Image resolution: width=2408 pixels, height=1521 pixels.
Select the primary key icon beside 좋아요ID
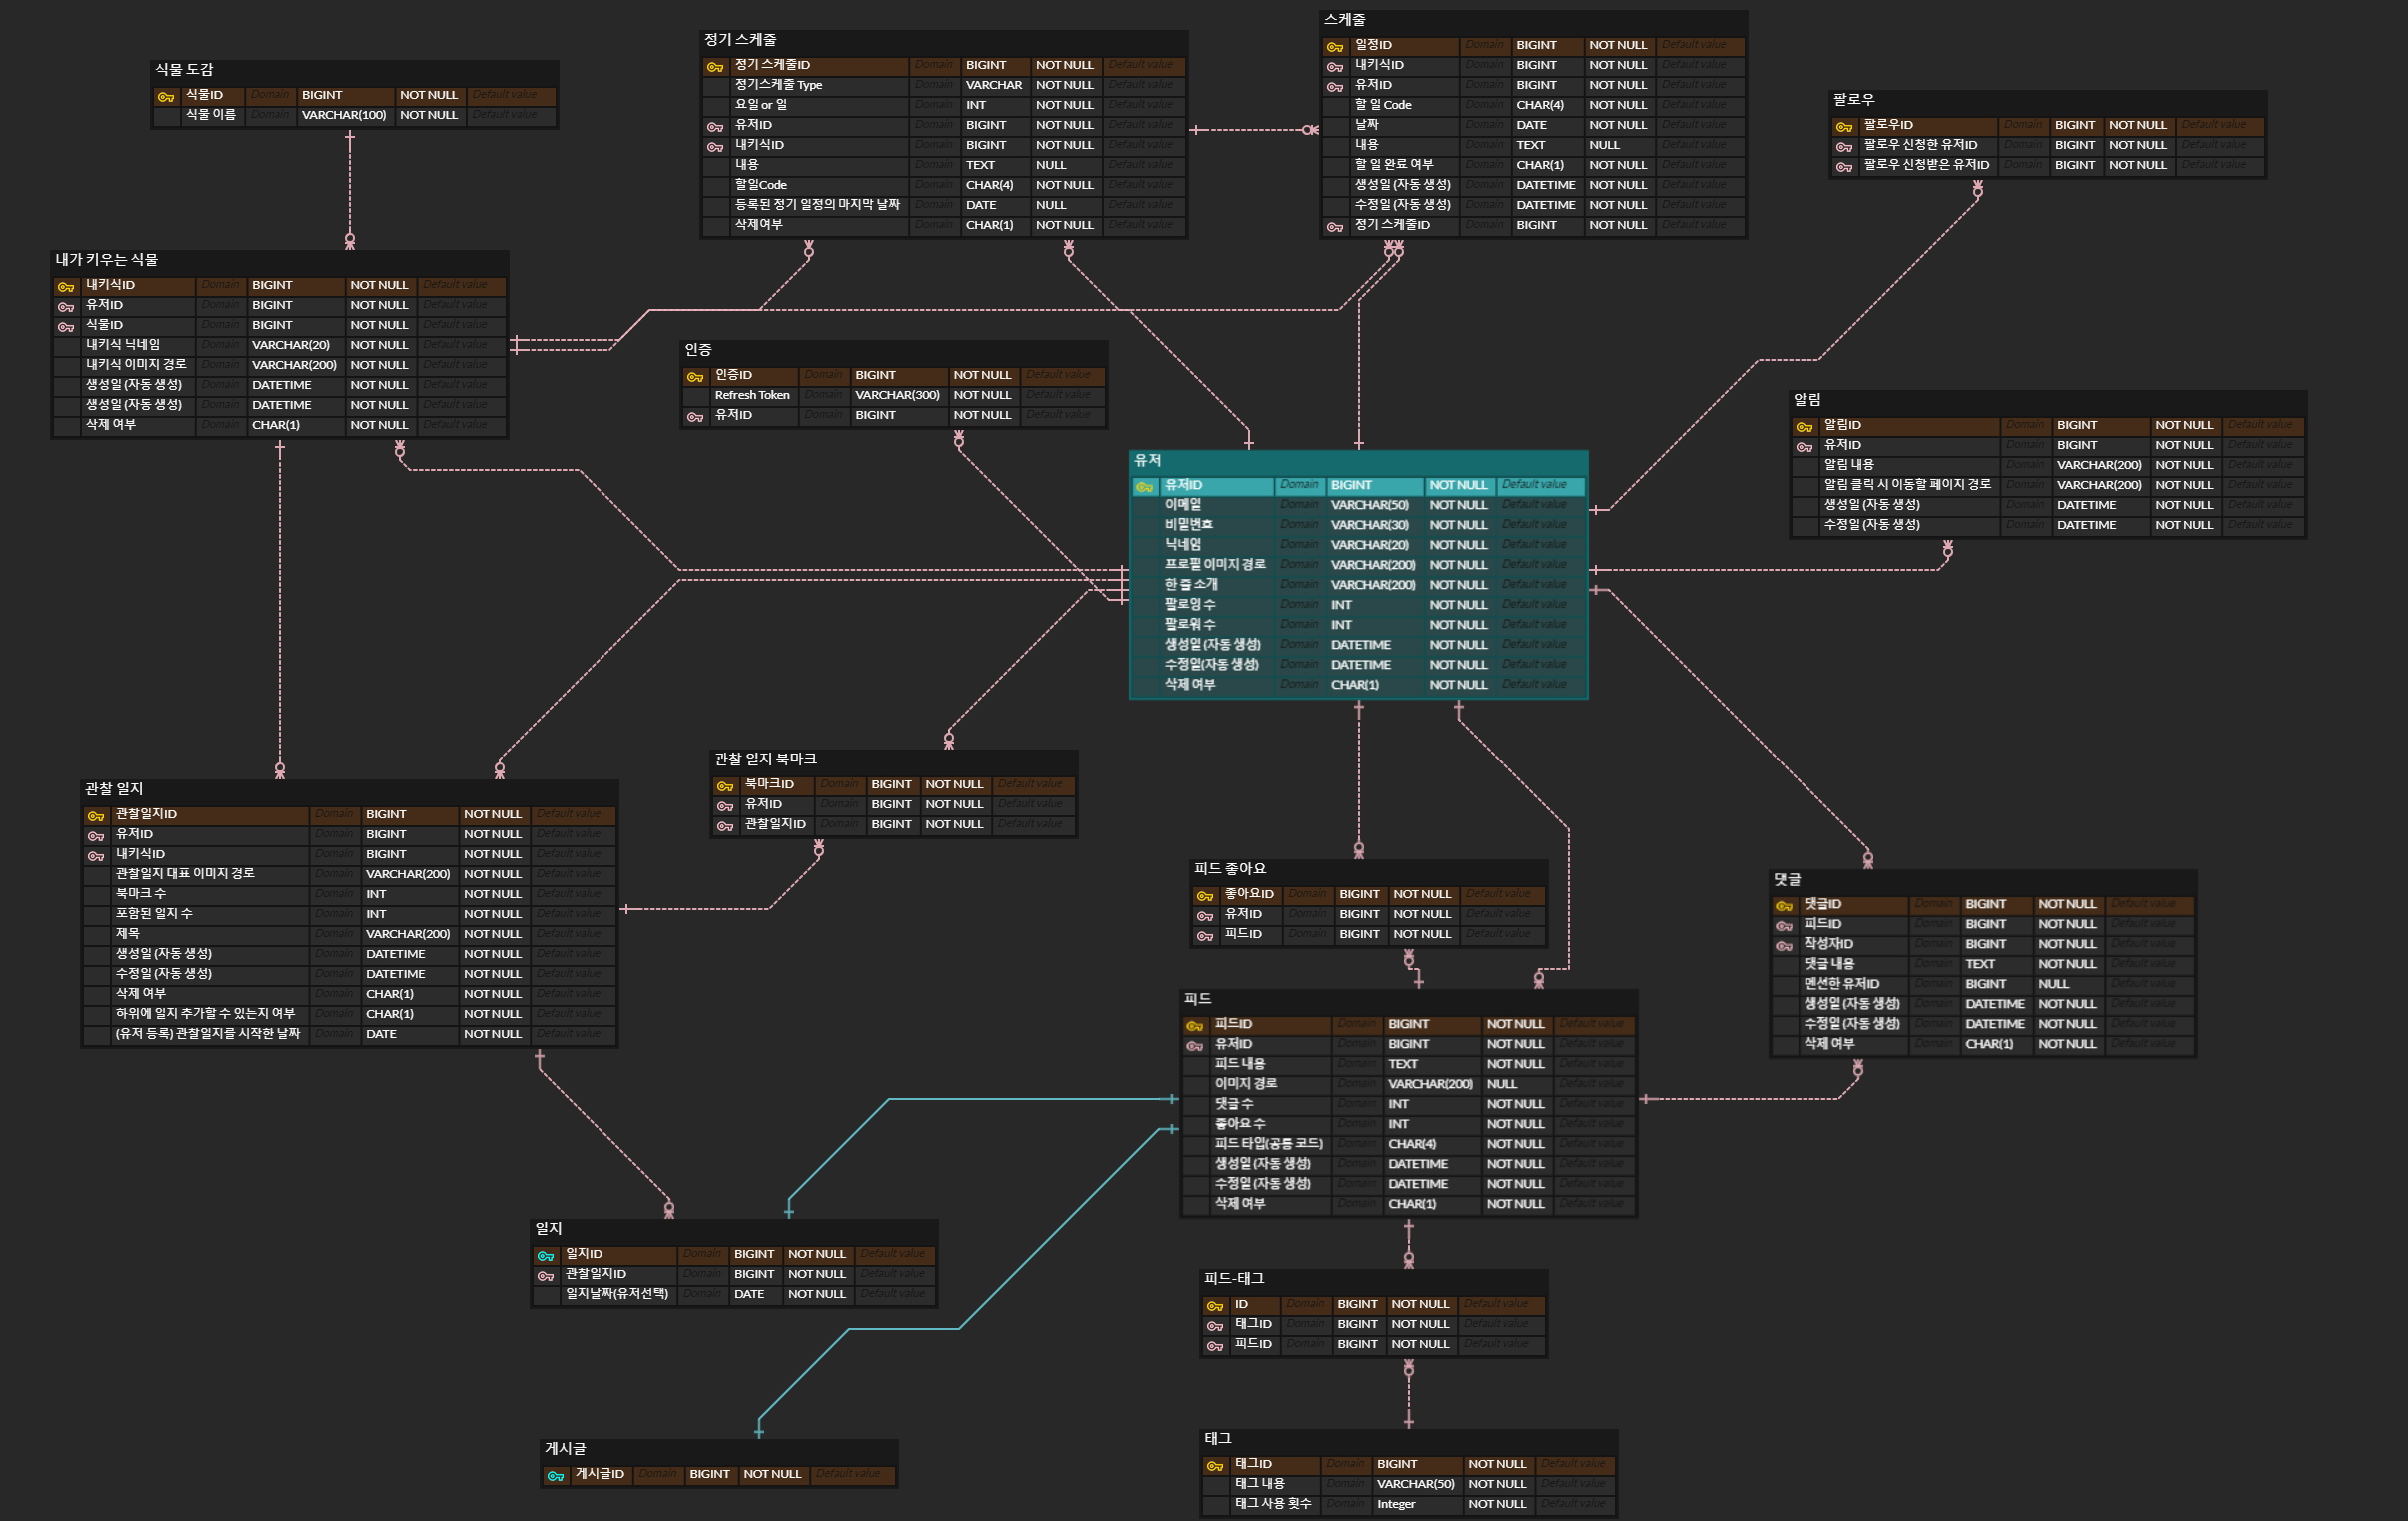[1204, 896]
